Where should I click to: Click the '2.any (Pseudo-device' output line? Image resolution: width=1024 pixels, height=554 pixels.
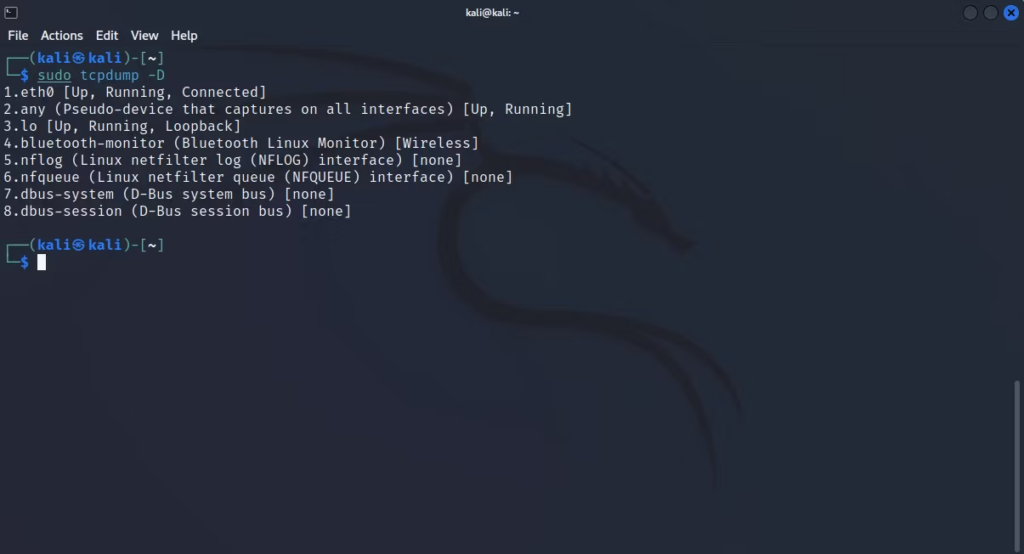tap(288, 109)
